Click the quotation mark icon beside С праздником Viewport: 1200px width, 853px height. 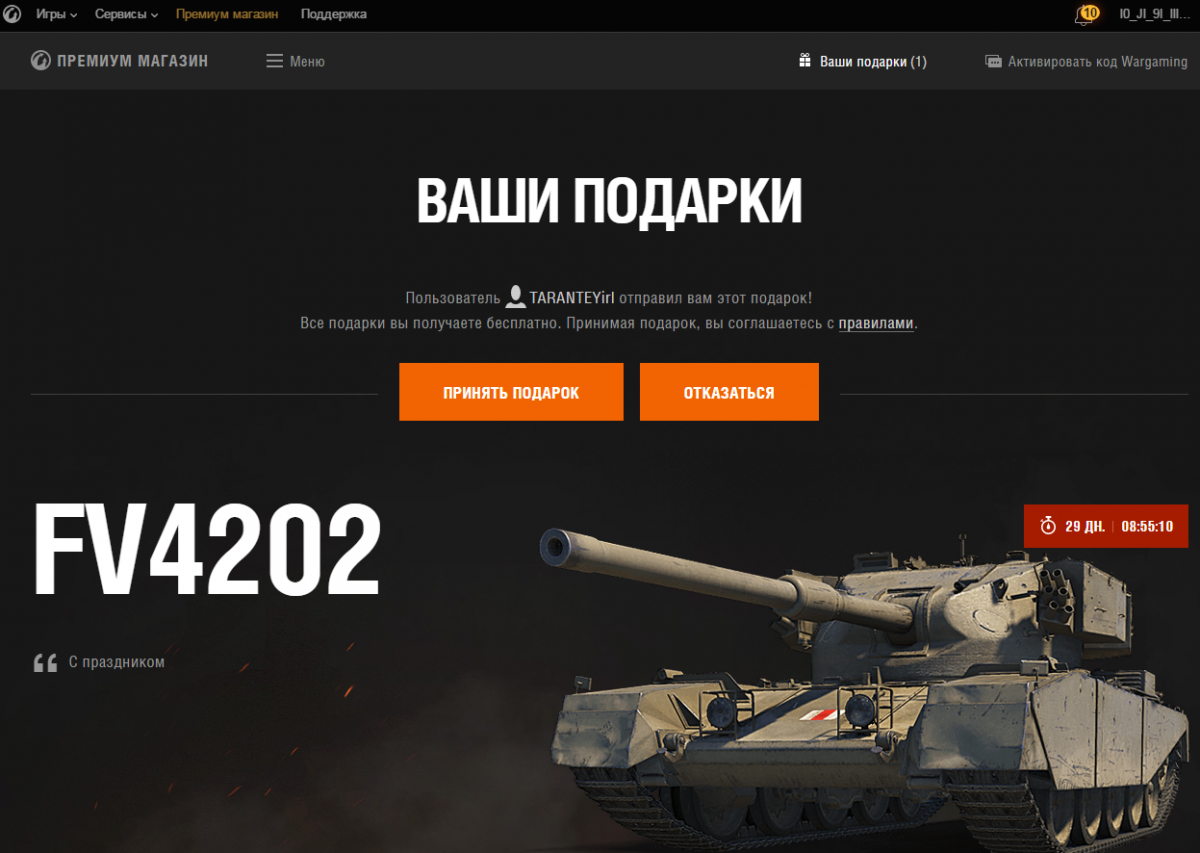[45, 662]
